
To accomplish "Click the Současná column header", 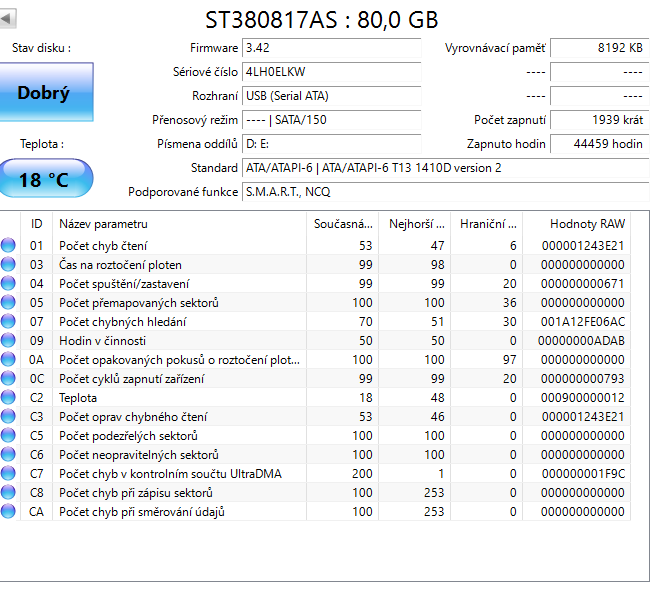I will (x=342, y=224).
